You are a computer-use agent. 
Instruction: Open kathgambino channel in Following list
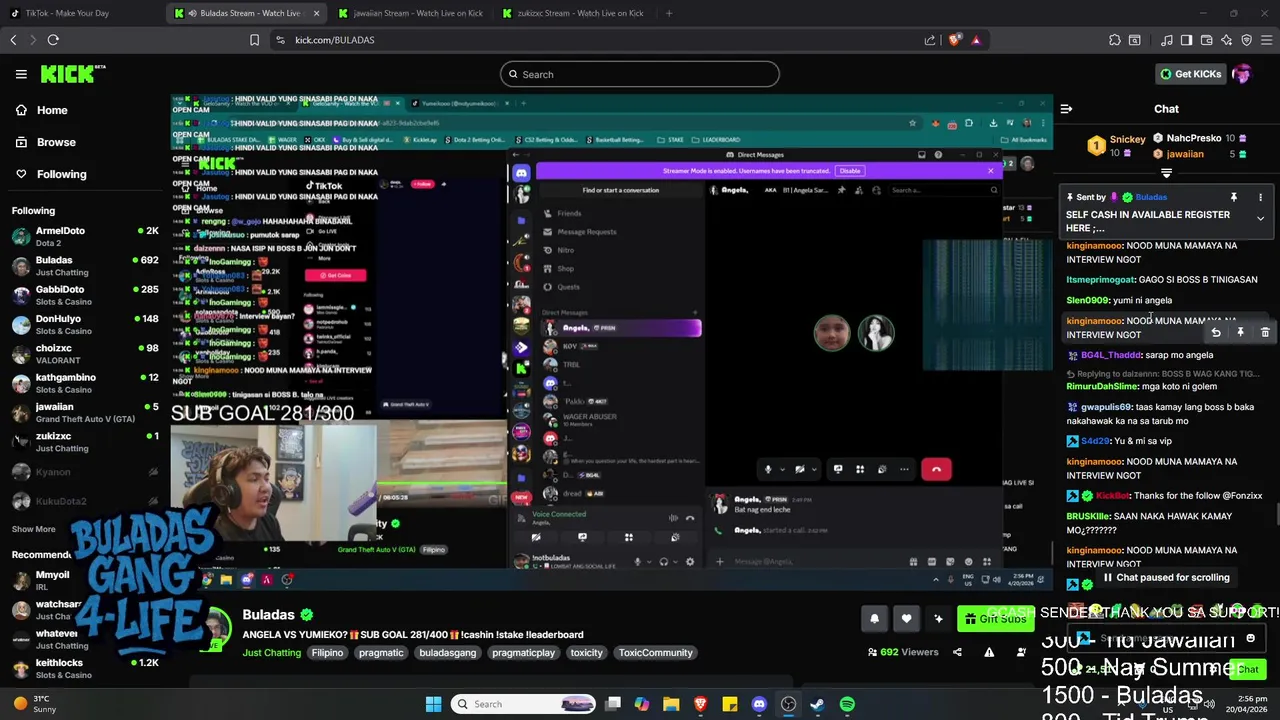85,383
